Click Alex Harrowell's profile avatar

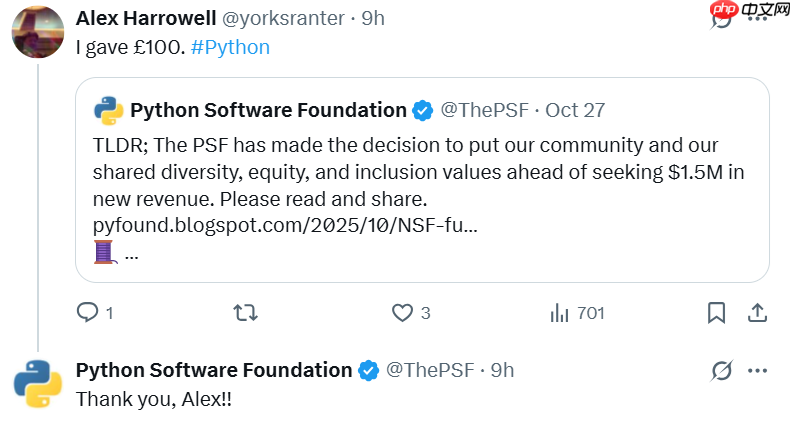[38, 31]
